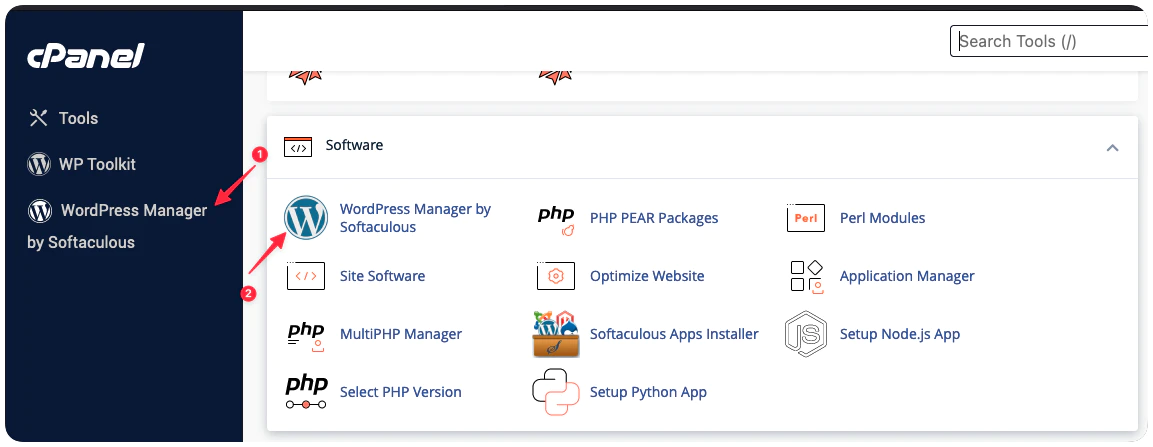
Task: Open WordPress Manager in the sidebar
Action: point(133,210)
